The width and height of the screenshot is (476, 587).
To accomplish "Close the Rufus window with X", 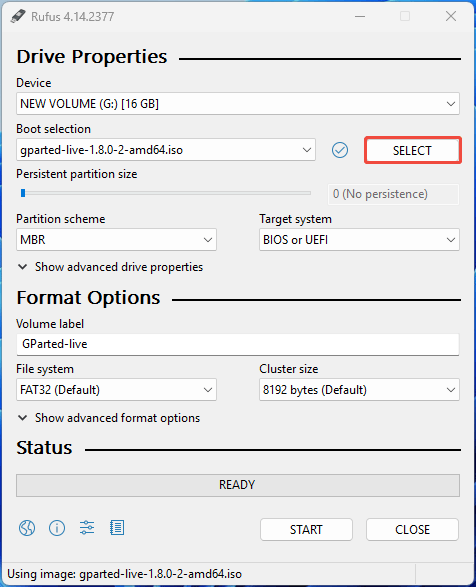I will click(451, 16).
